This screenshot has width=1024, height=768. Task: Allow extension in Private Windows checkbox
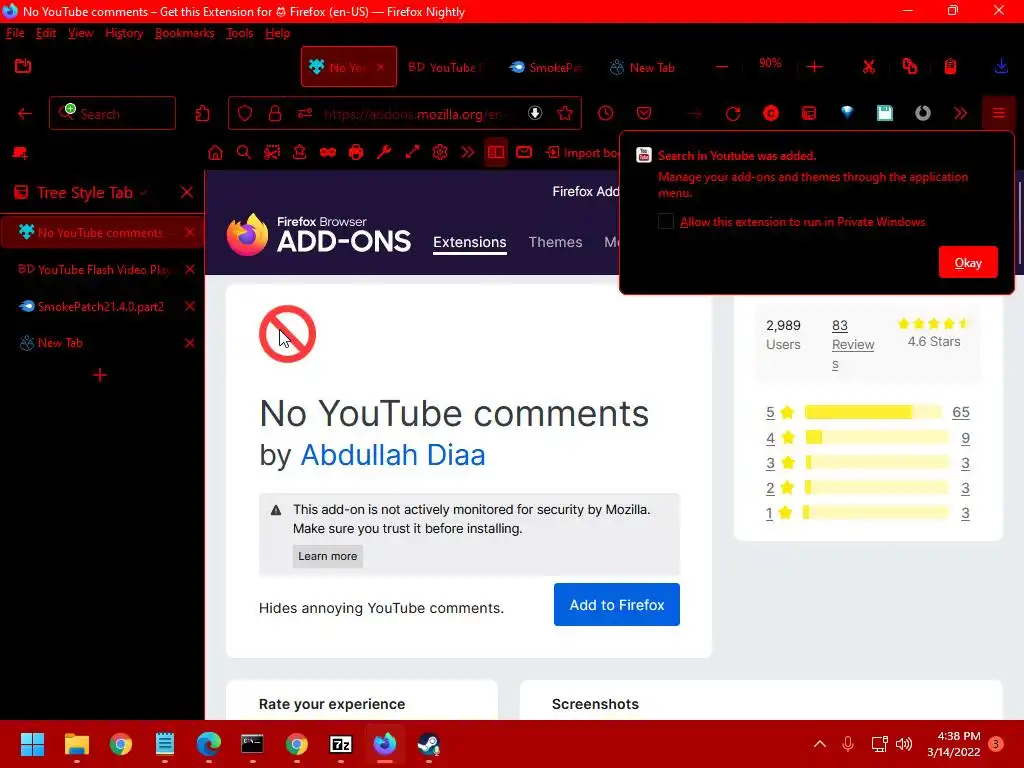(665, 221)
